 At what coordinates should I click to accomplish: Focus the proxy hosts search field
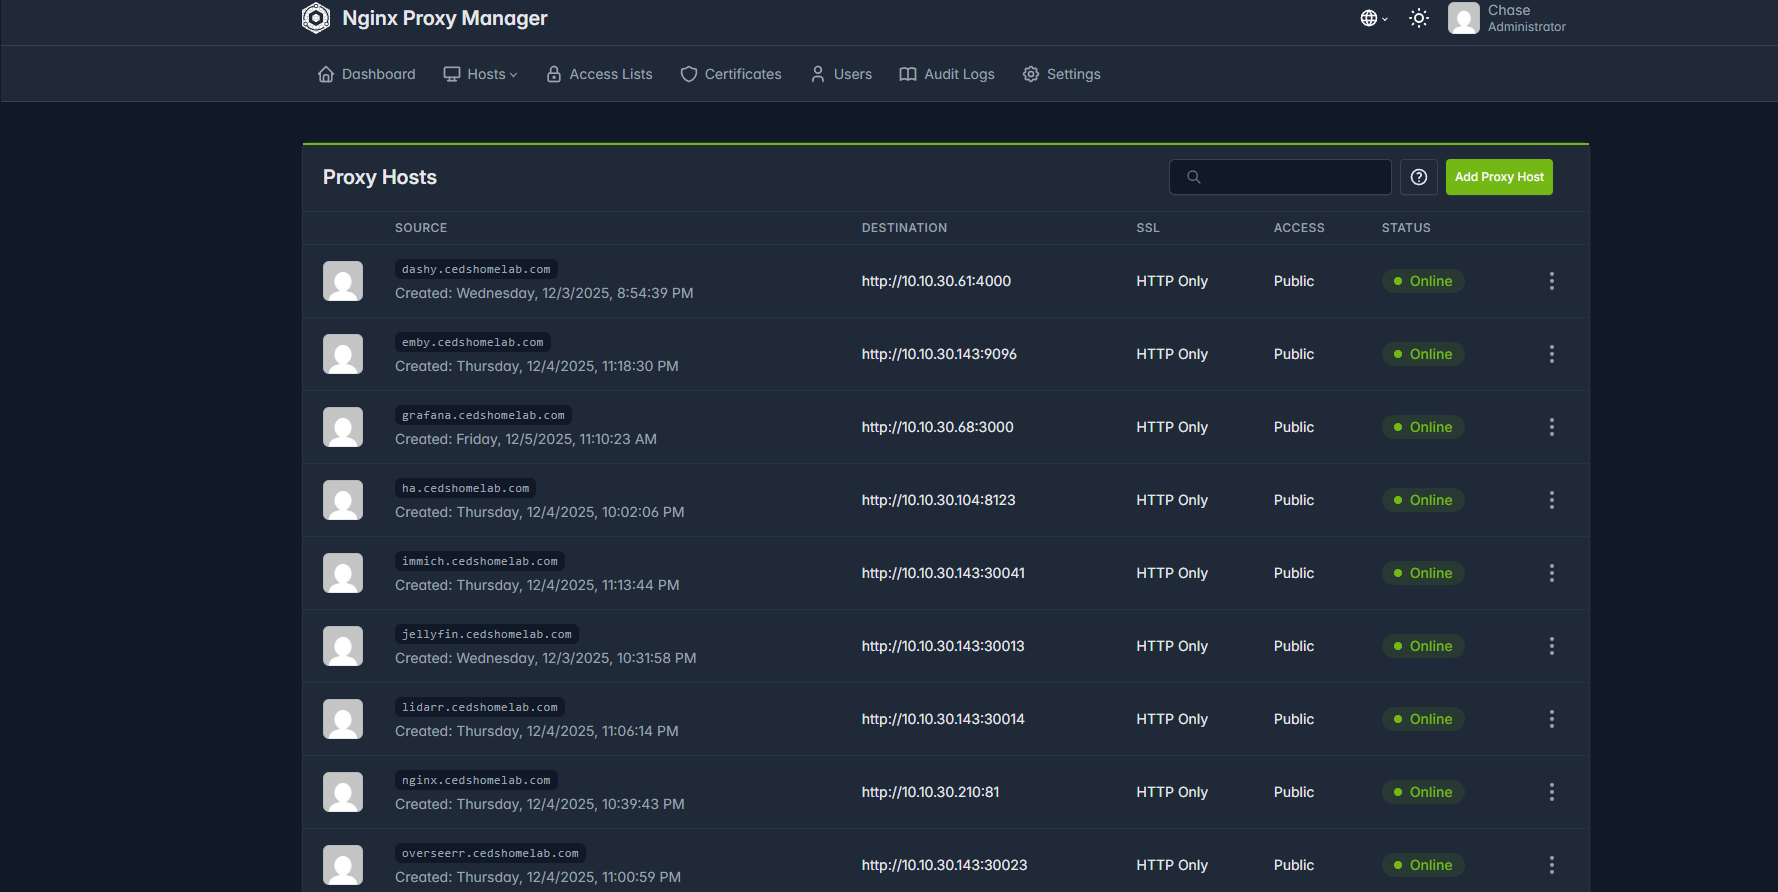[x=1280, y=177]
